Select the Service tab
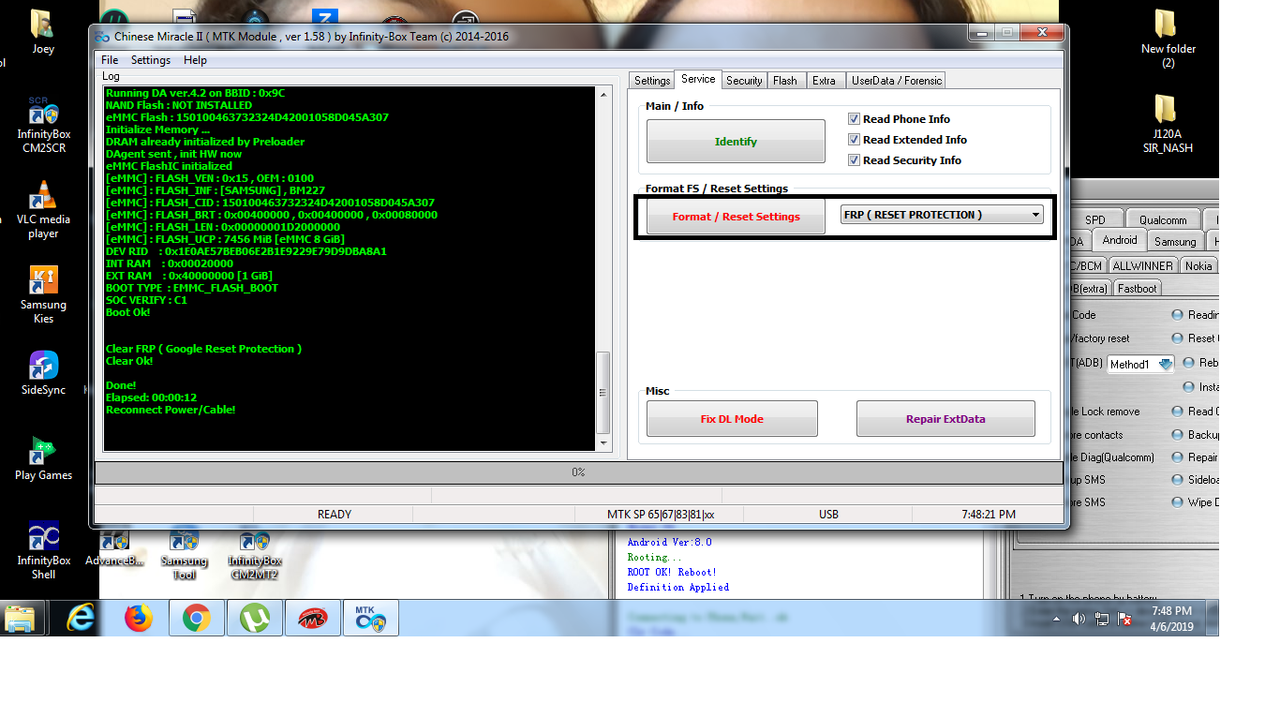This screenshot has width=1280, height=720. point(698,79)
